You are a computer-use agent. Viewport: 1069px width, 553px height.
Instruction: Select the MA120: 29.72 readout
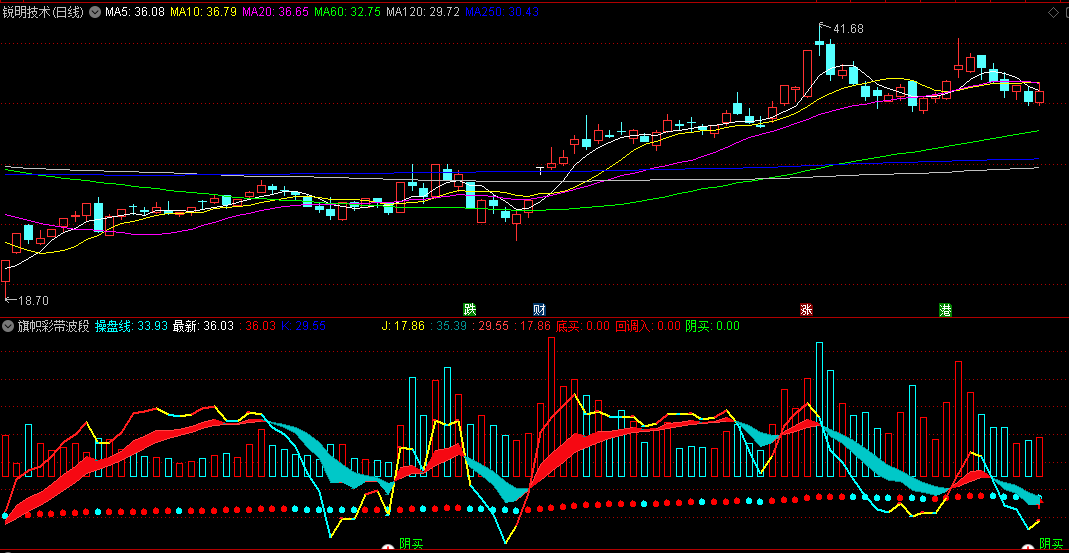423,12
